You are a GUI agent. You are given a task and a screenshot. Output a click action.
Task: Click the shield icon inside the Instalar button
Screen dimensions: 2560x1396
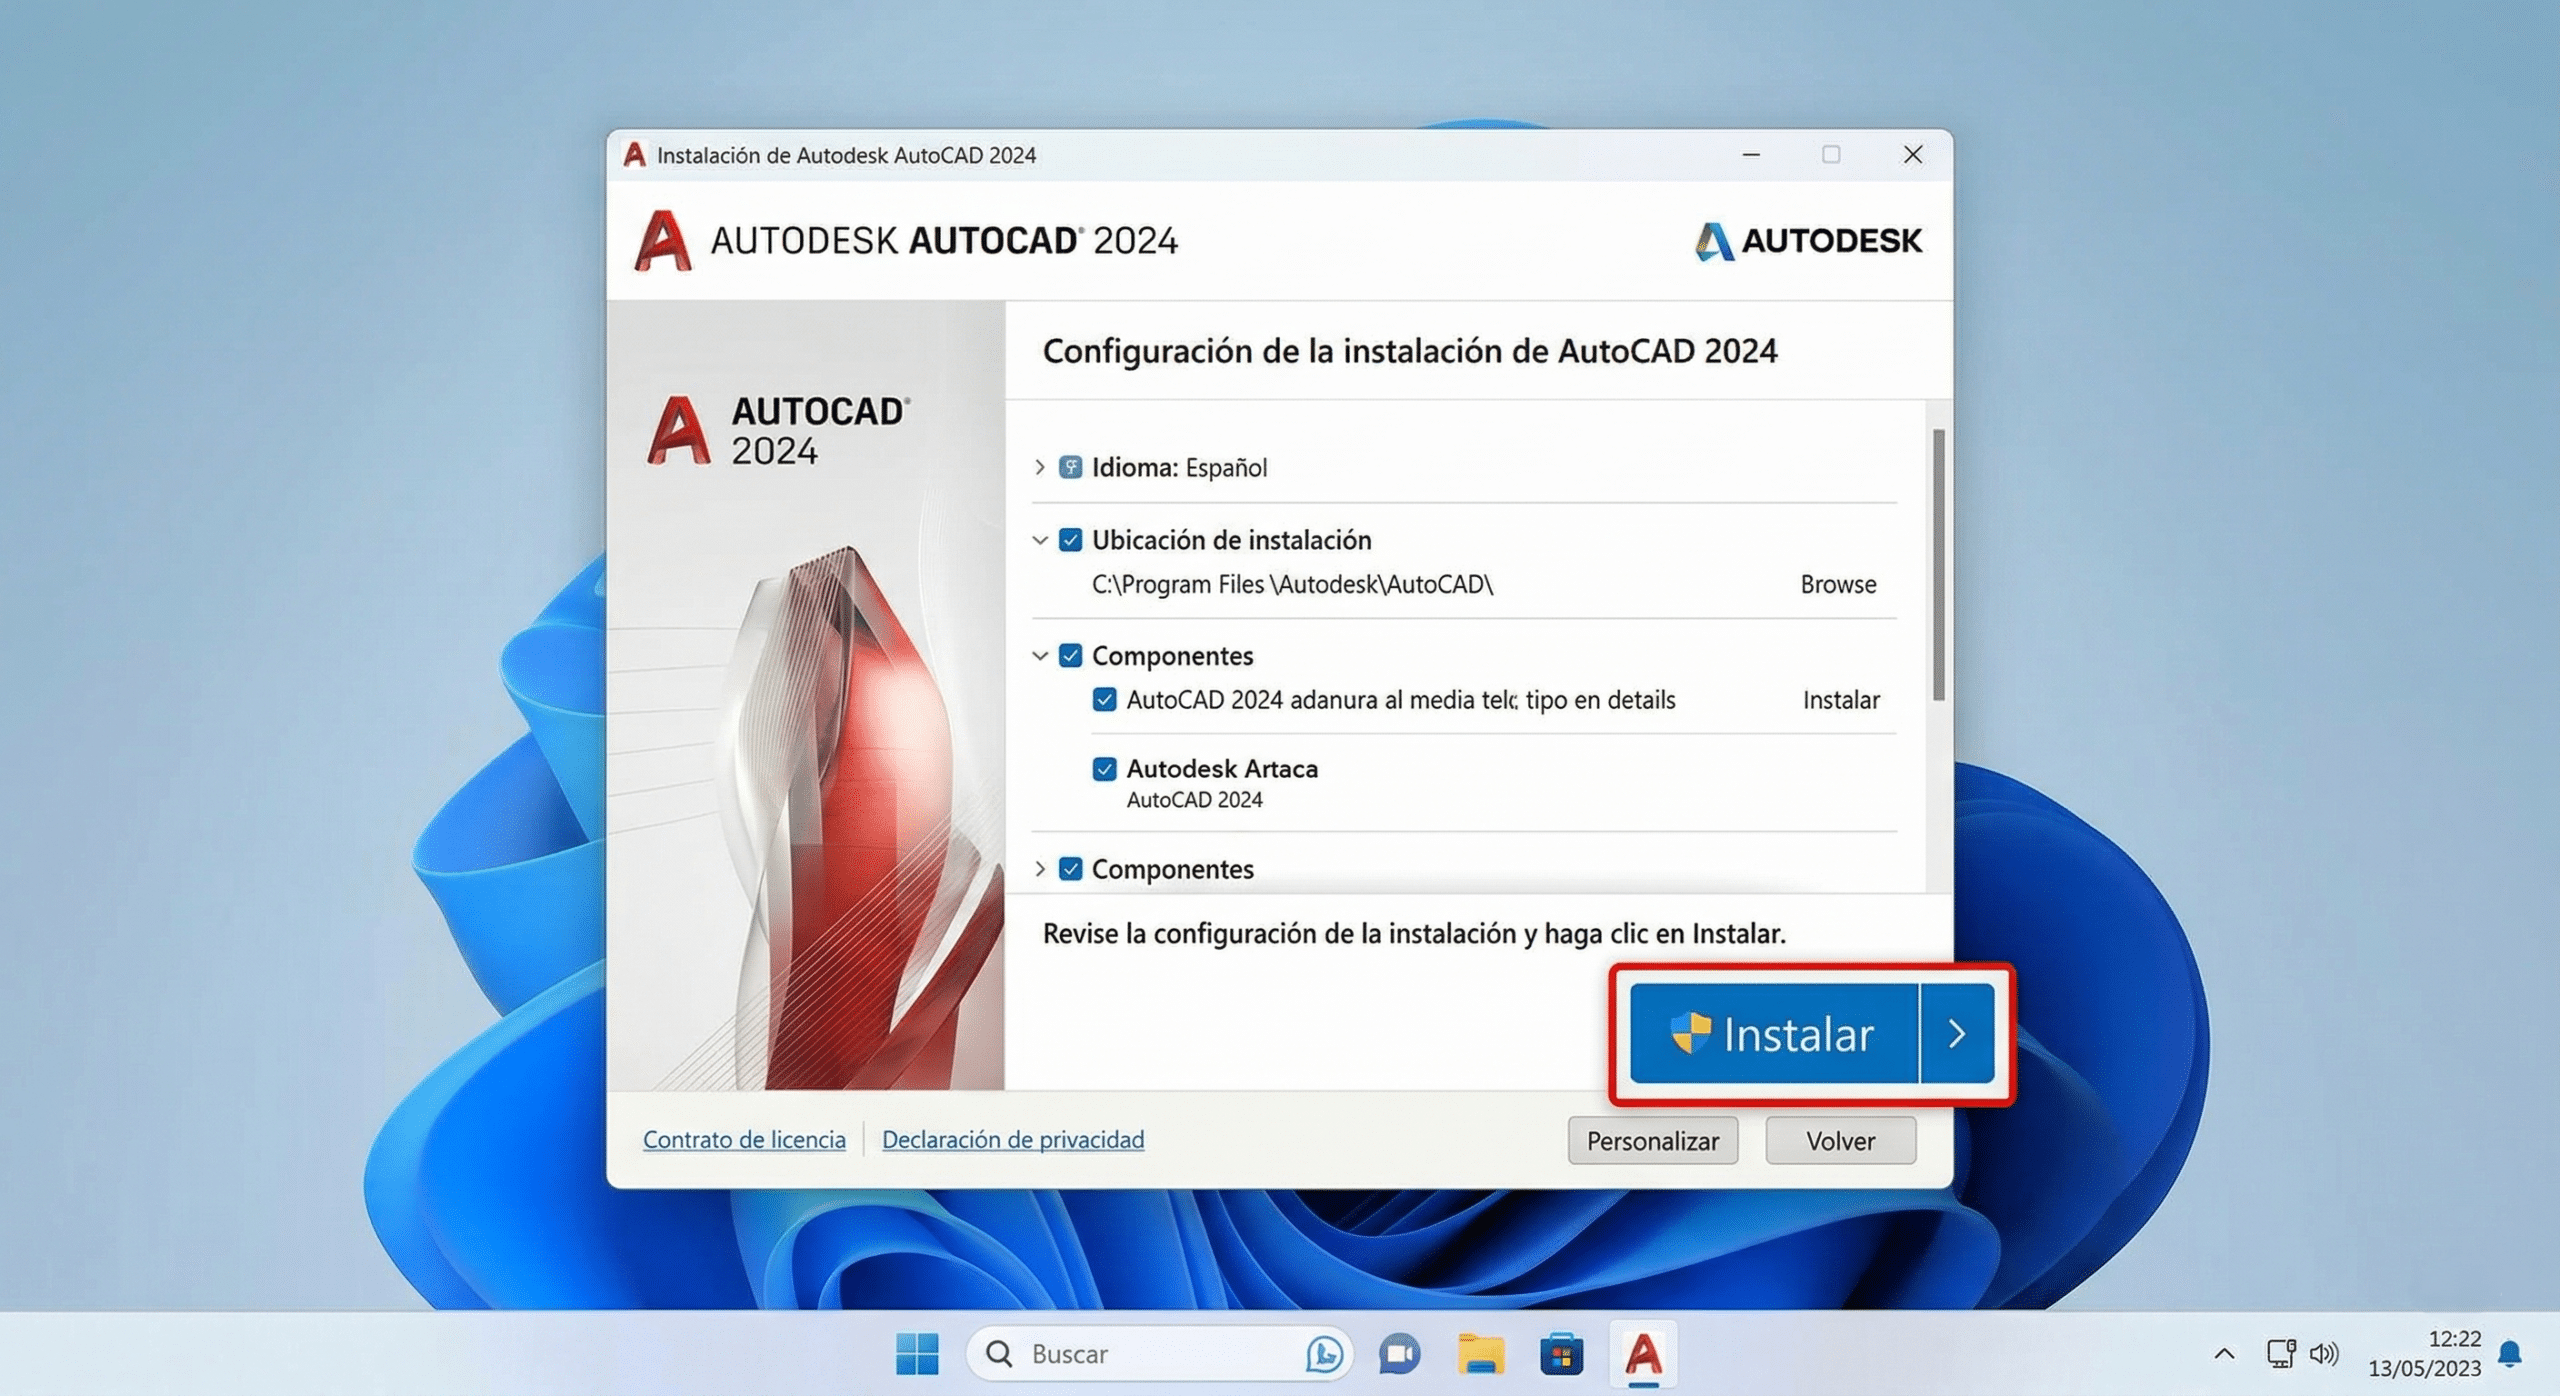(x=1691, y=1034)
